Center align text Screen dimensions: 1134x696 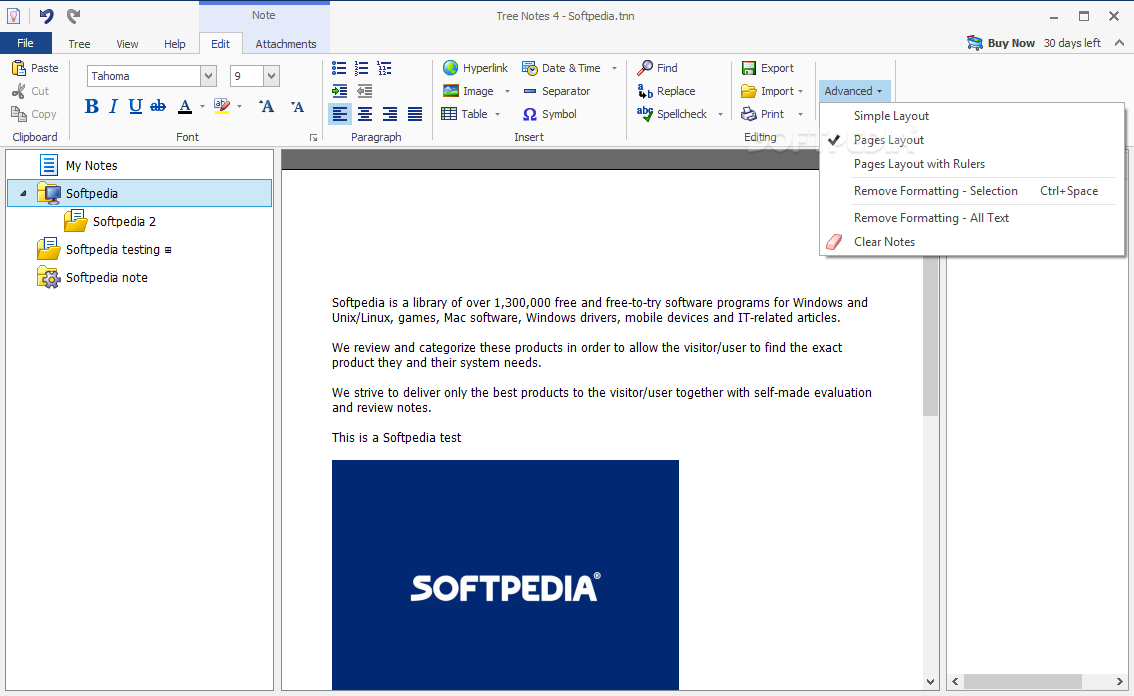[365, 114]
